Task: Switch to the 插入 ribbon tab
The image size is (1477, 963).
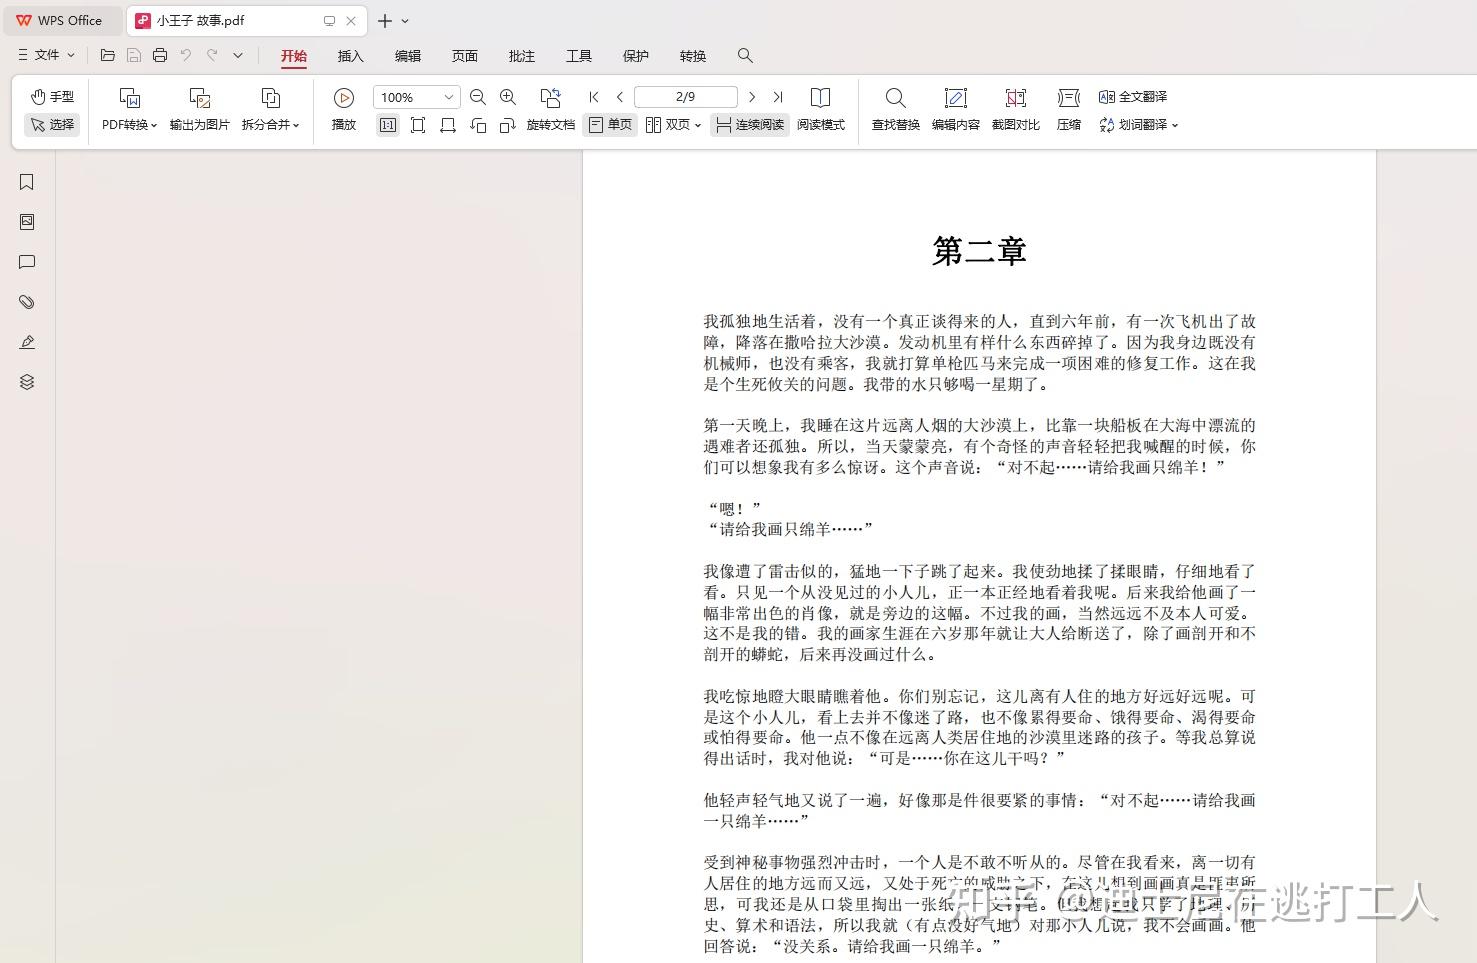Action: click(351, 56)
